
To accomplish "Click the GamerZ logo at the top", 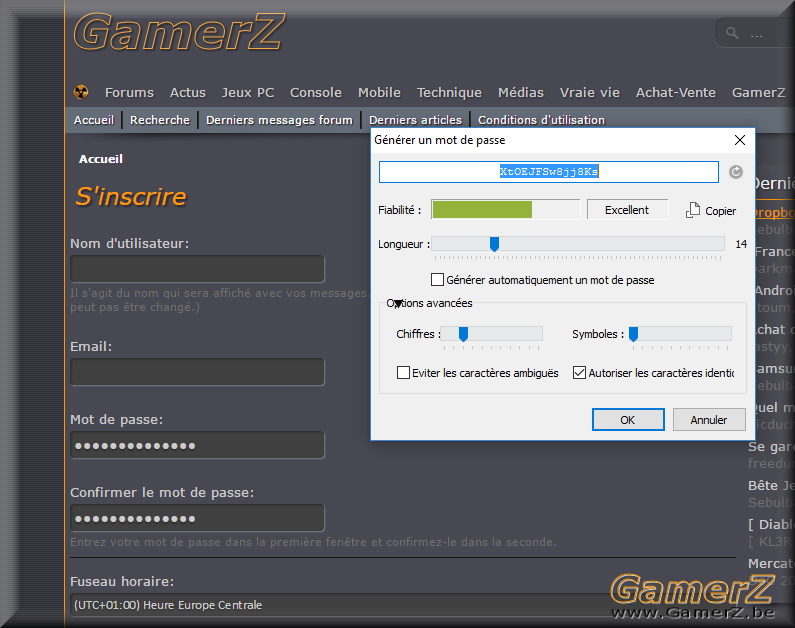I will pyautogui.click(x=179, y=33).
